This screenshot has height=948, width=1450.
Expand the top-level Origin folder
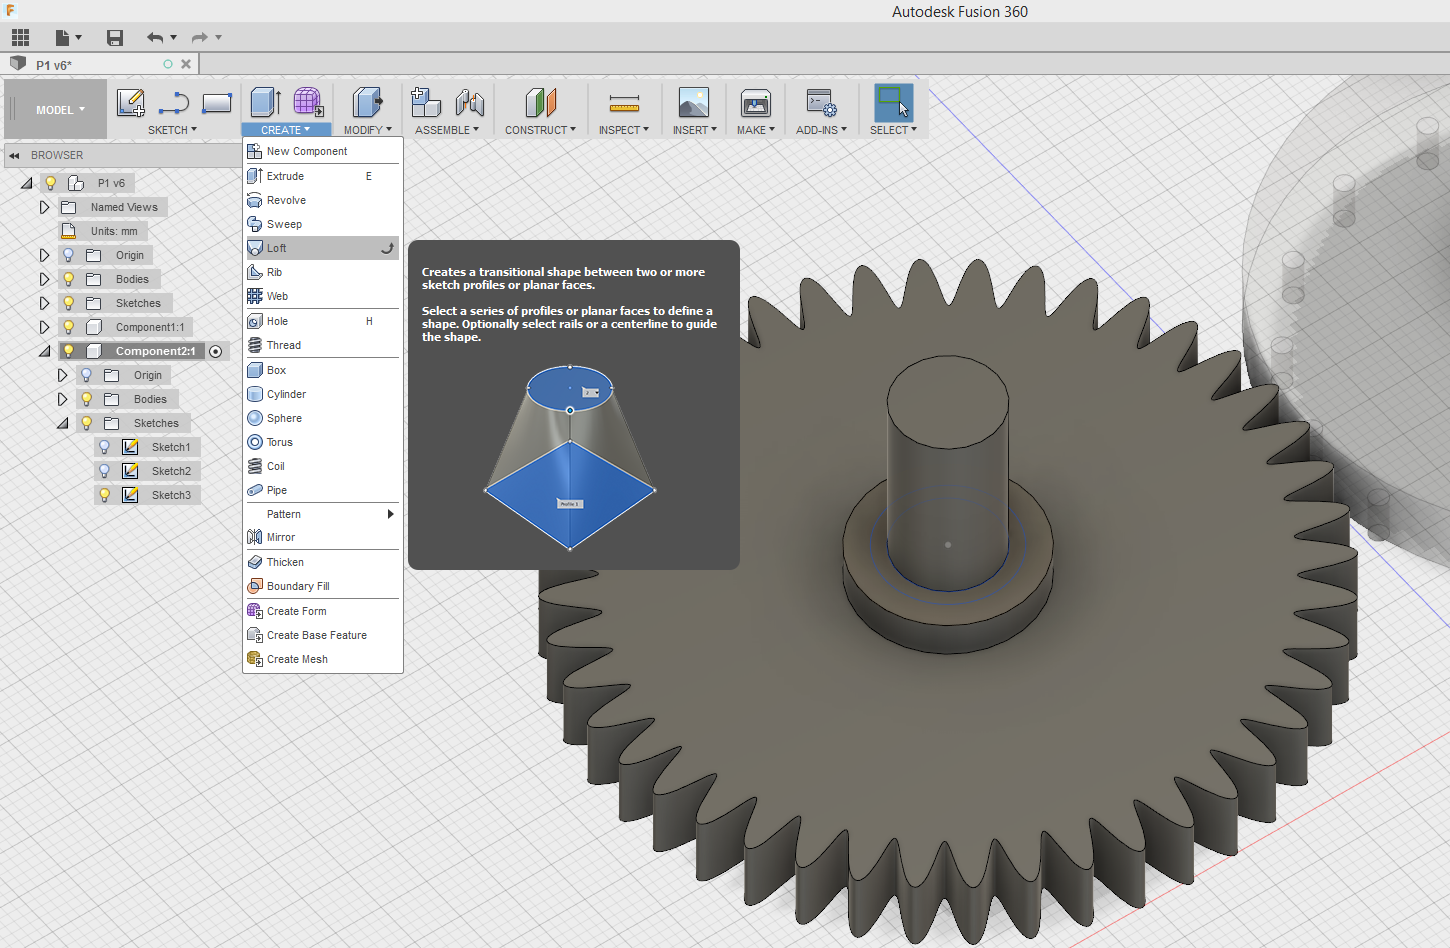coord(44,255)
